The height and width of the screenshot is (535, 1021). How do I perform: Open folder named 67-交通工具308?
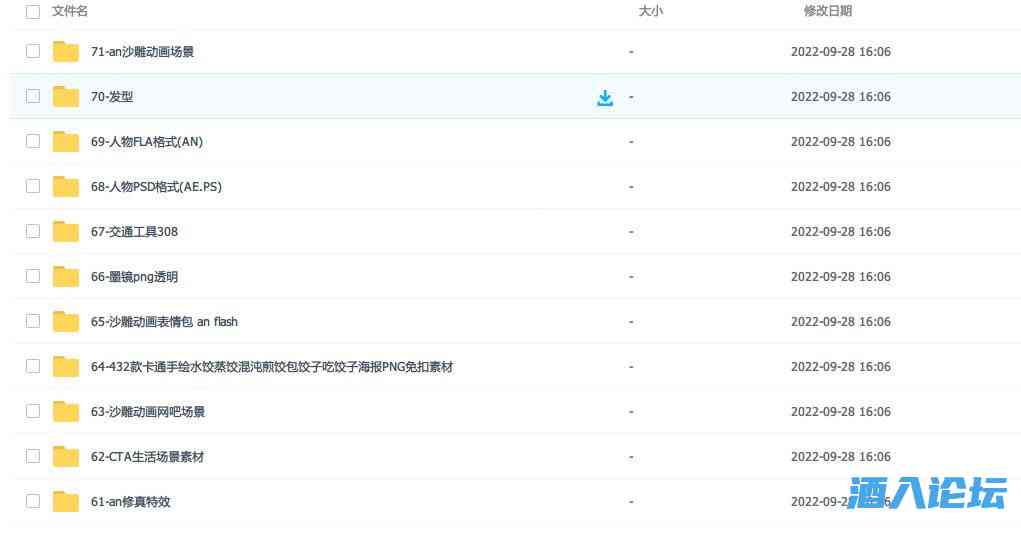click(x=134, y=232)
